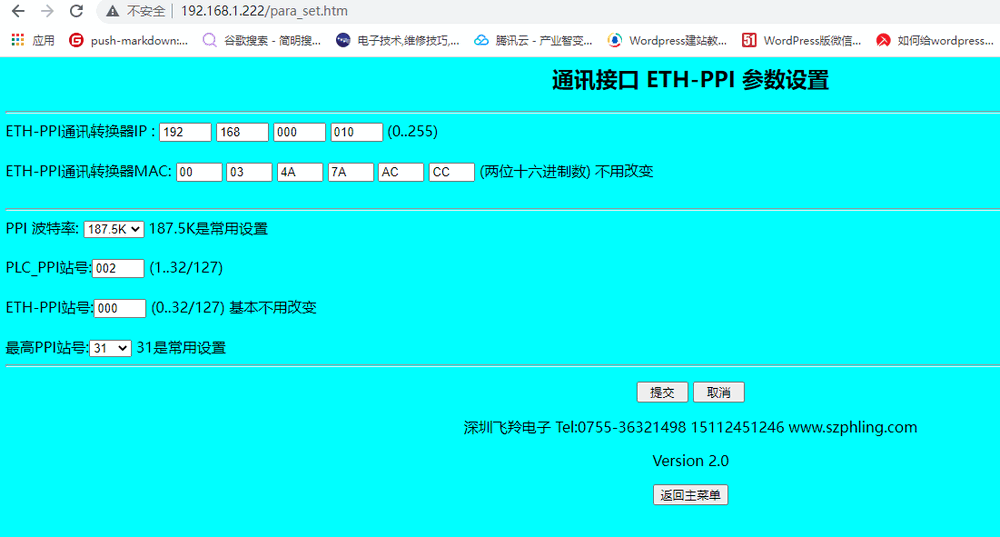Click the last IP field containing 010
The width and height of the screenshot is (1000, 537).
[357, 132]
